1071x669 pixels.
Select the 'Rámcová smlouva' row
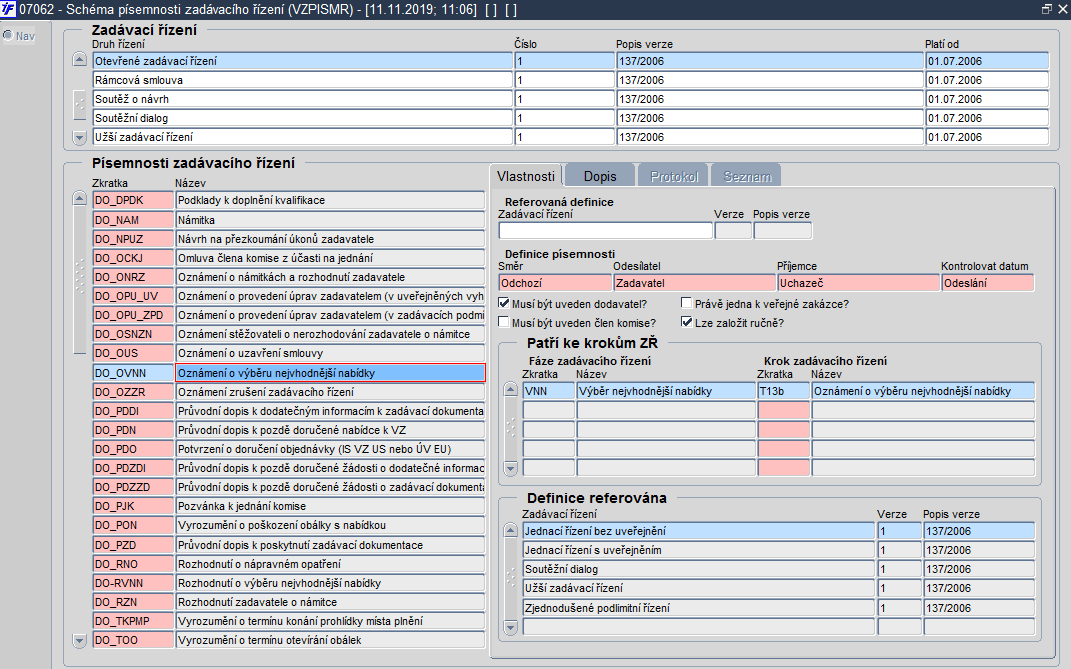point(302,80)
